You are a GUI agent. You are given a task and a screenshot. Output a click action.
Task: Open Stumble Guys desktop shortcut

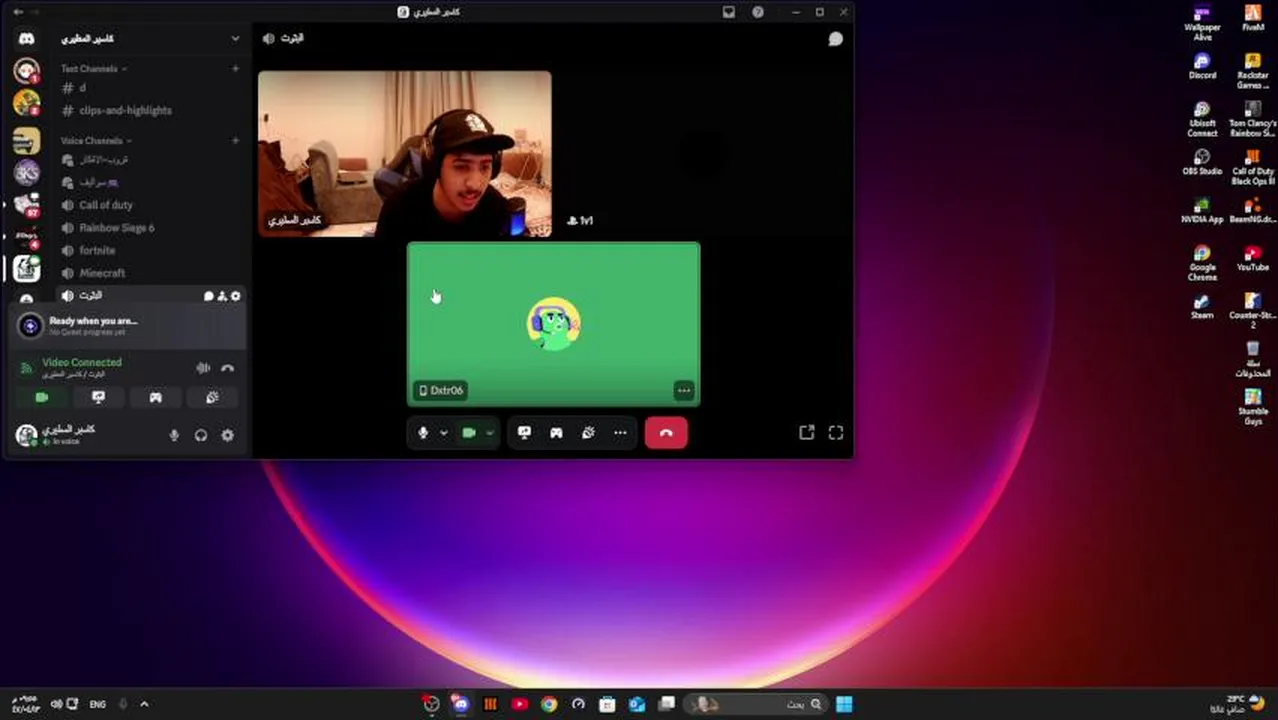tap(1253, 407)
